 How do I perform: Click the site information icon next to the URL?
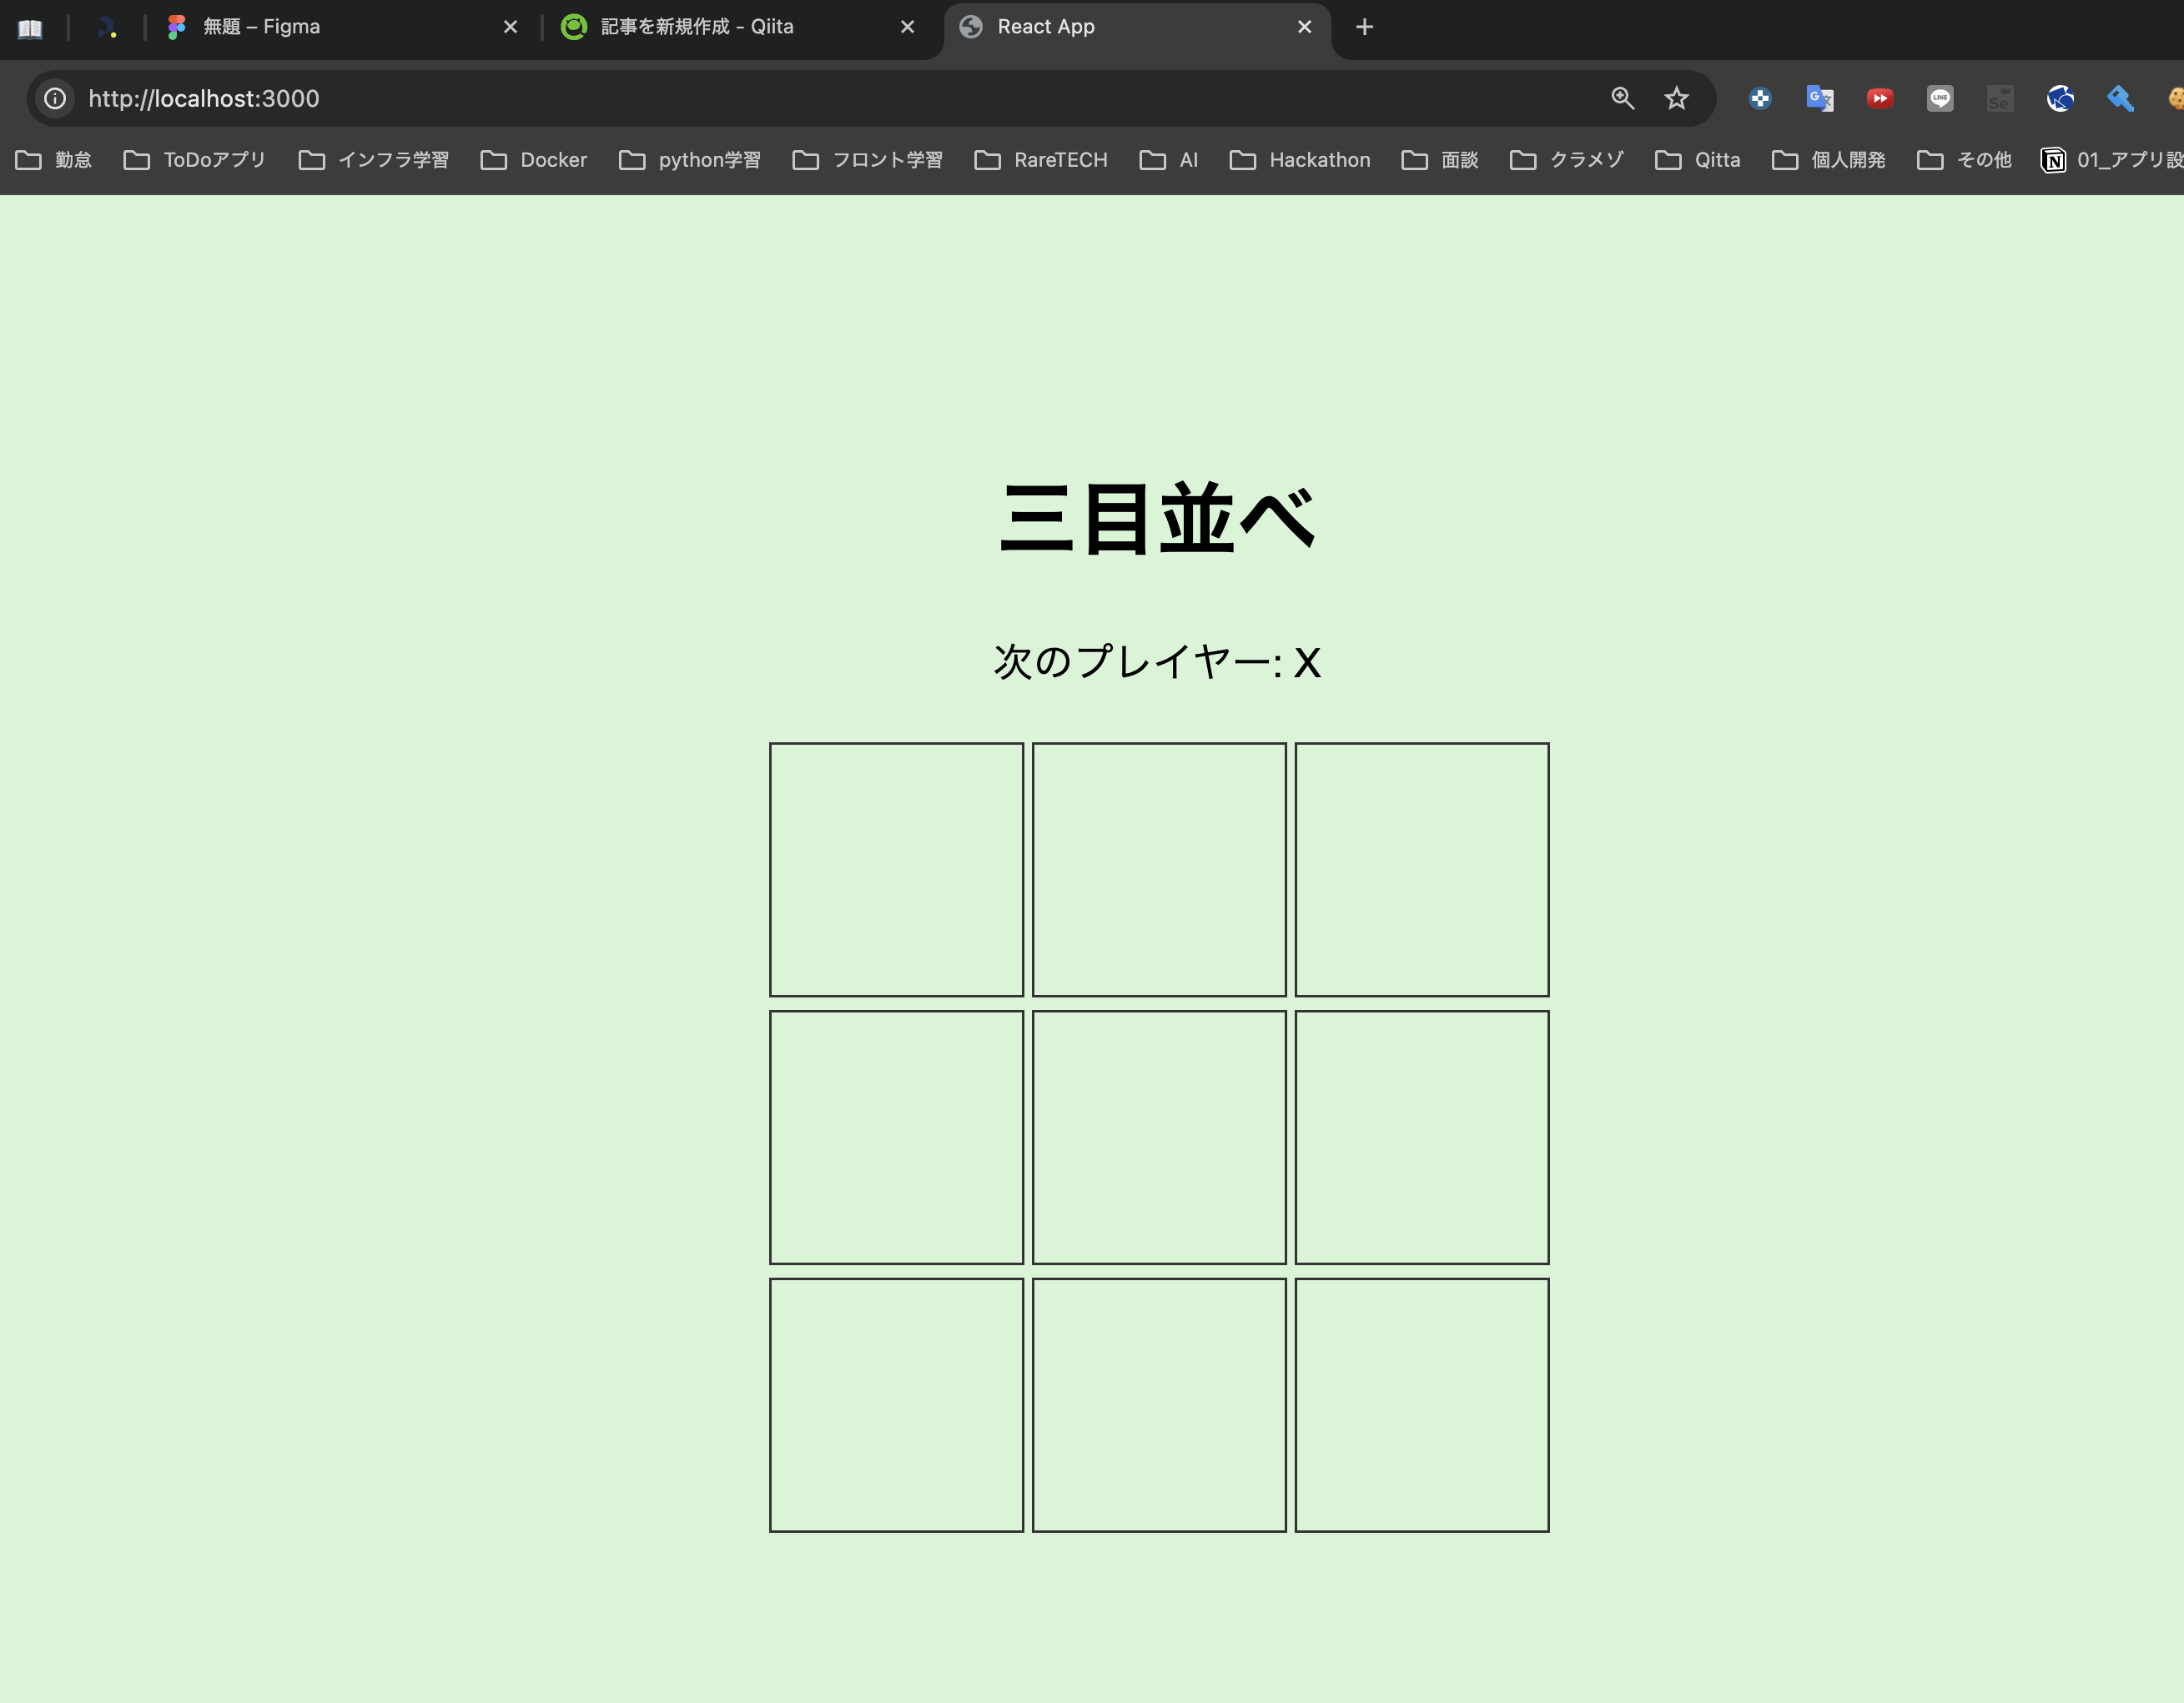point(54,98)
